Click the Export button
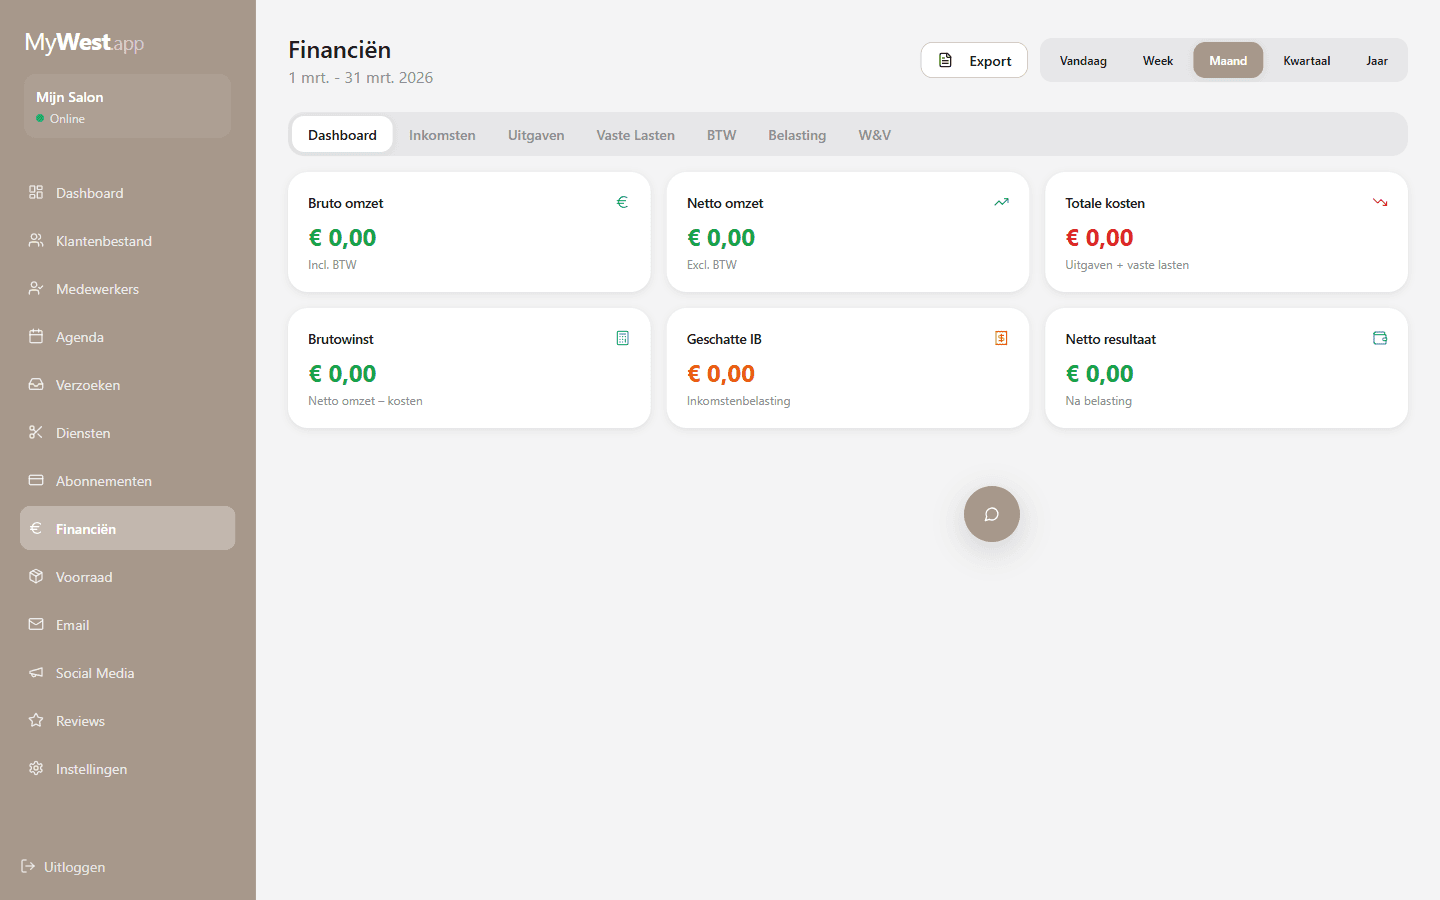The height and width of the screenshot is (900, 1440). [x=973, y=60]
